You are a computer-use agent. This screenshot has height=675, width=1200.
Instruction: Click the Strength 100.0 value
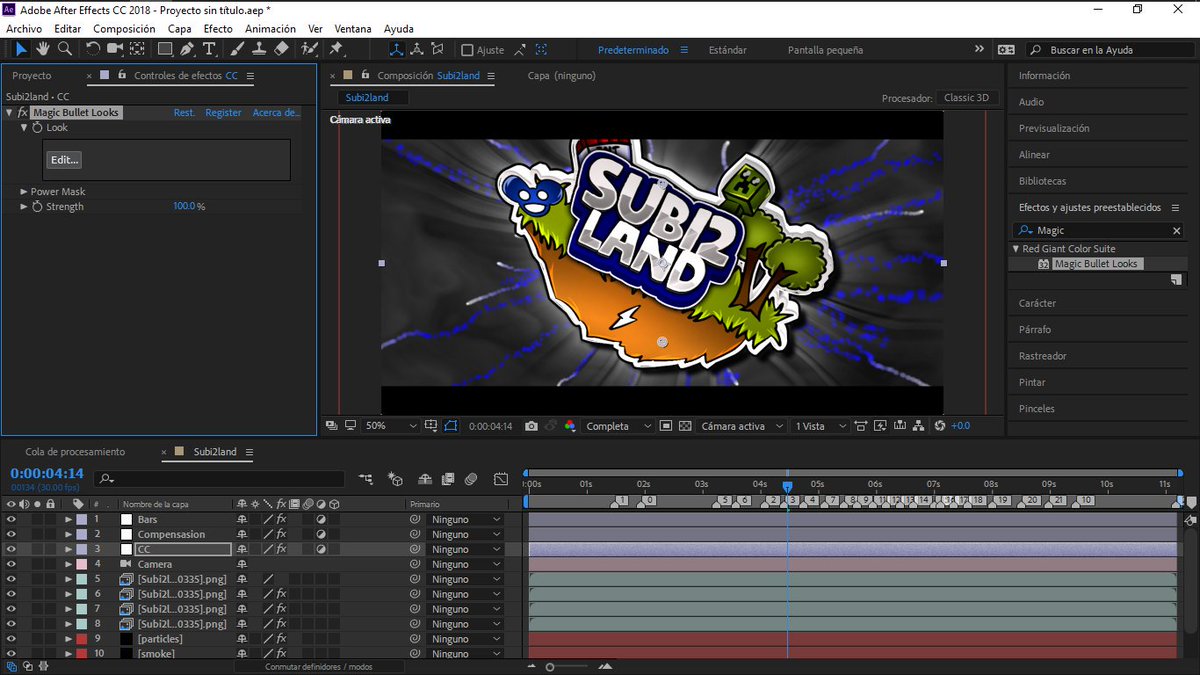point(184,207)
